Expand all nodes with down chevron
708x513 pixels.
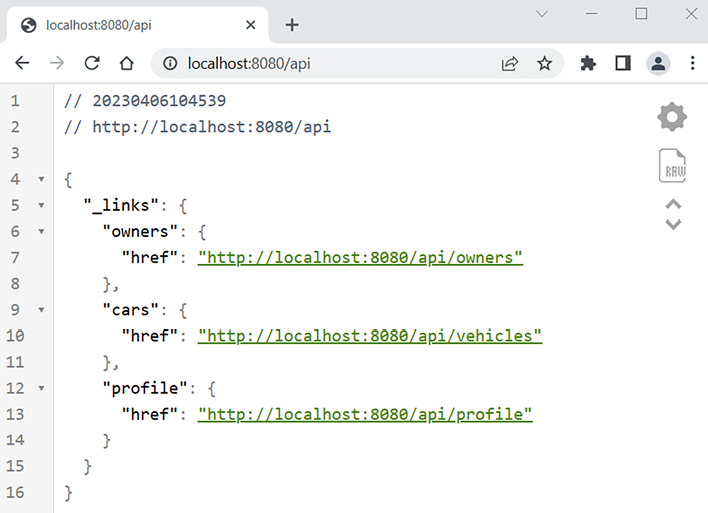tap(673, 224)
